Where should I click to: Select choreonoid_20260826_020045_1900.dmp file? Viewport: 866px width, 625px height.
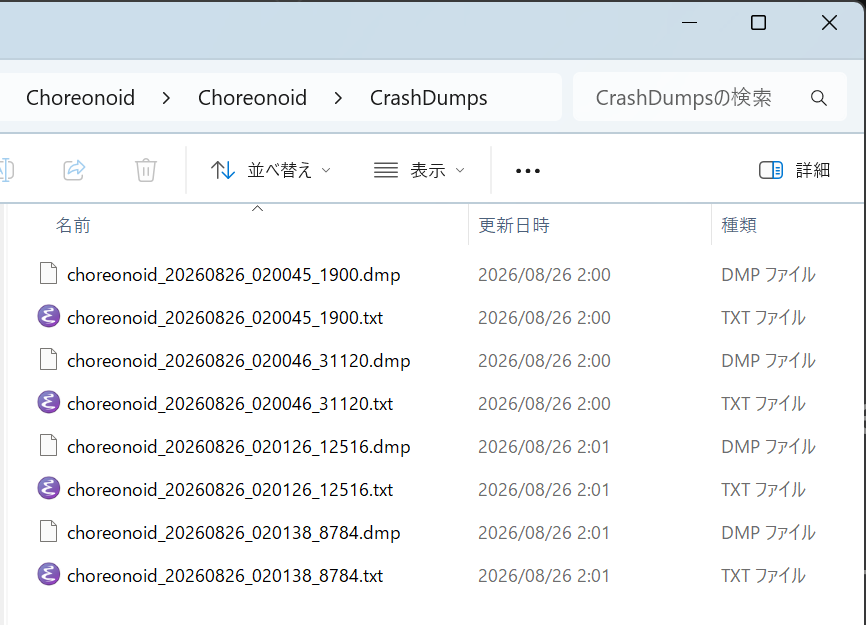coord(234,274)
